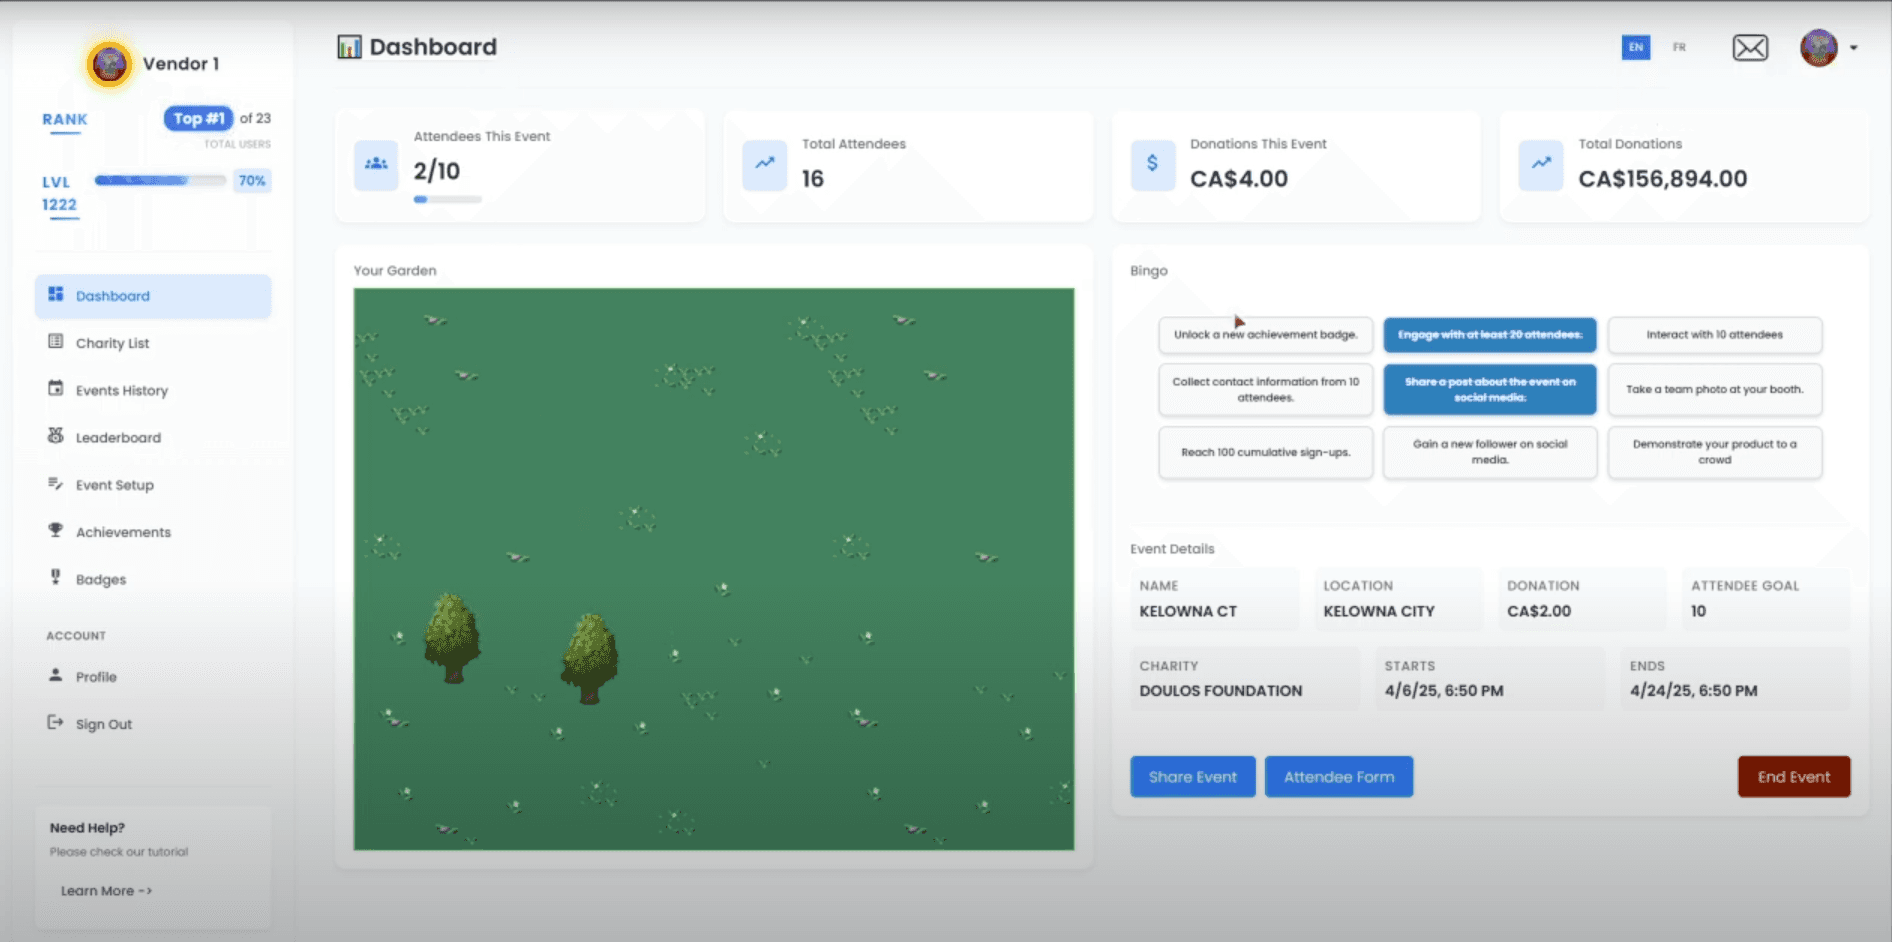The height and width of the screenshot is (942, 1892).
Task: Select Profile under the Account section
Action: click(96, 676)
